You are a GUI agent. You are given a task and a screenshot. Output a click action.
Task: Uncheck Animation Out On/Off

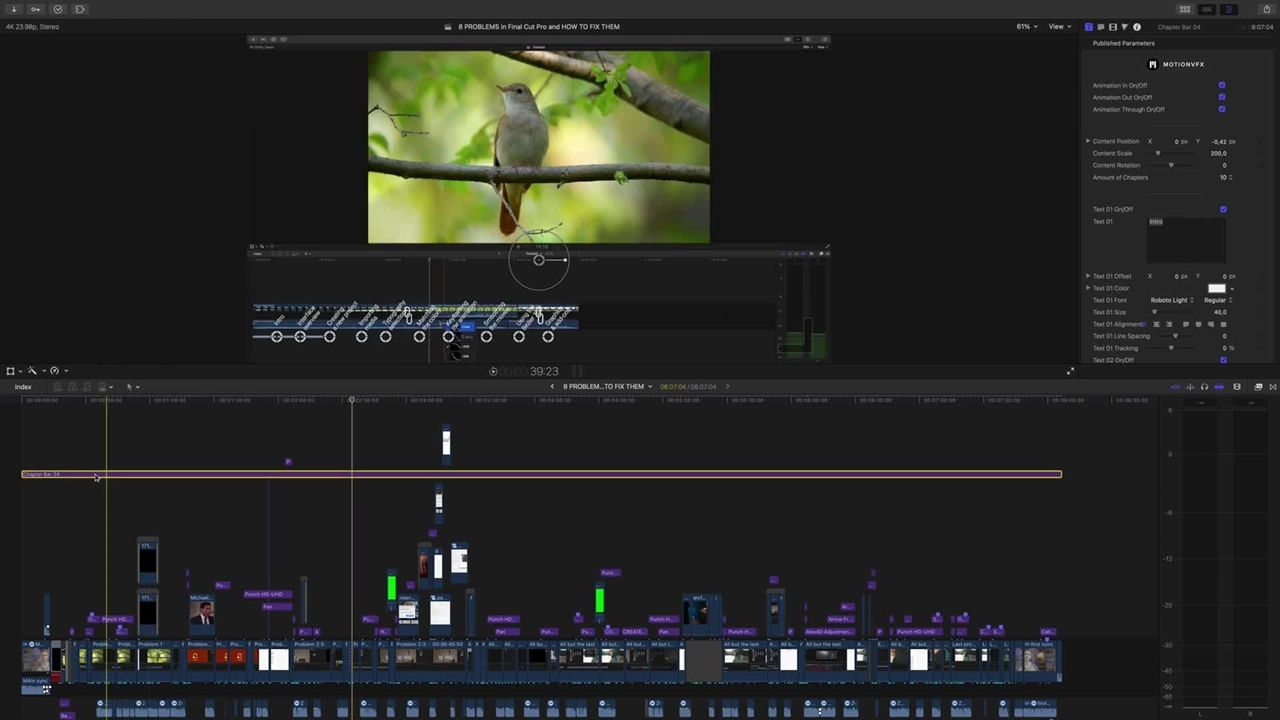(x=1222, y=98)
